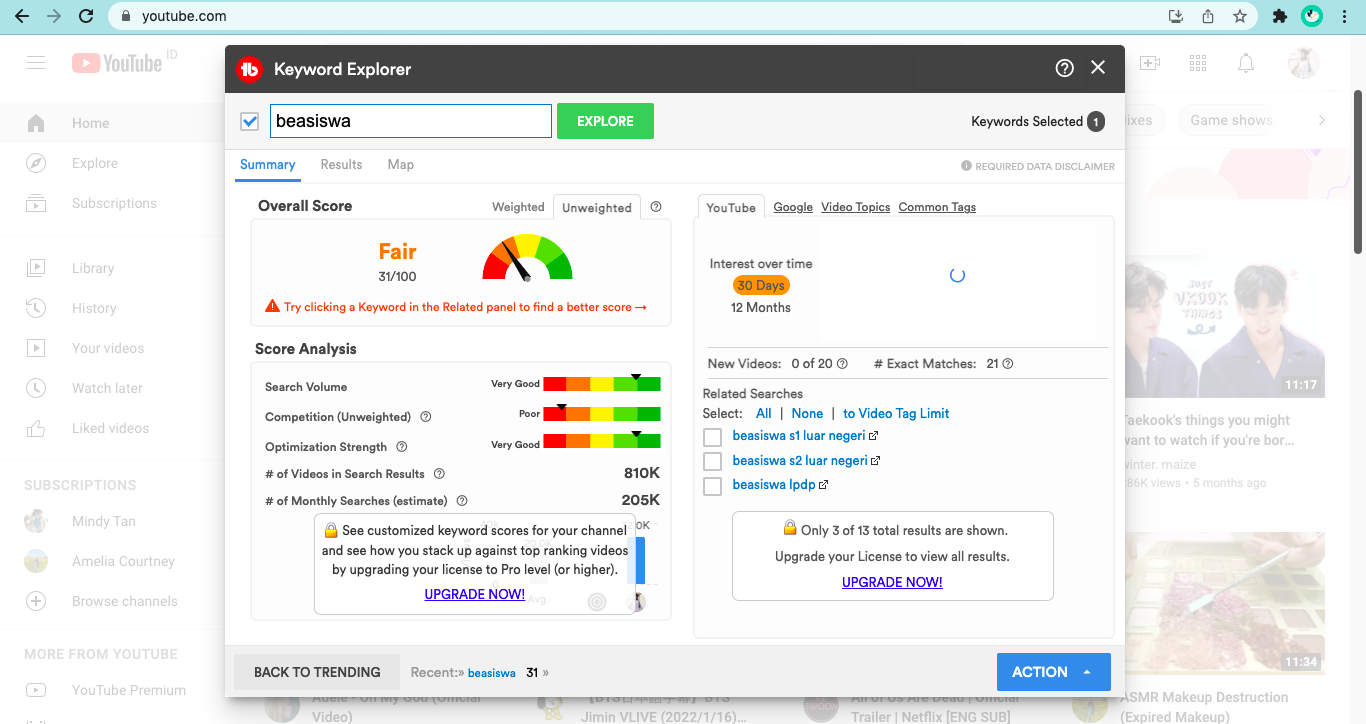The height and width of the screenshot is (724, 1366).
Task: Check the beasiswa s2 luar negeri keyword
Action: (x=712, y=460)
